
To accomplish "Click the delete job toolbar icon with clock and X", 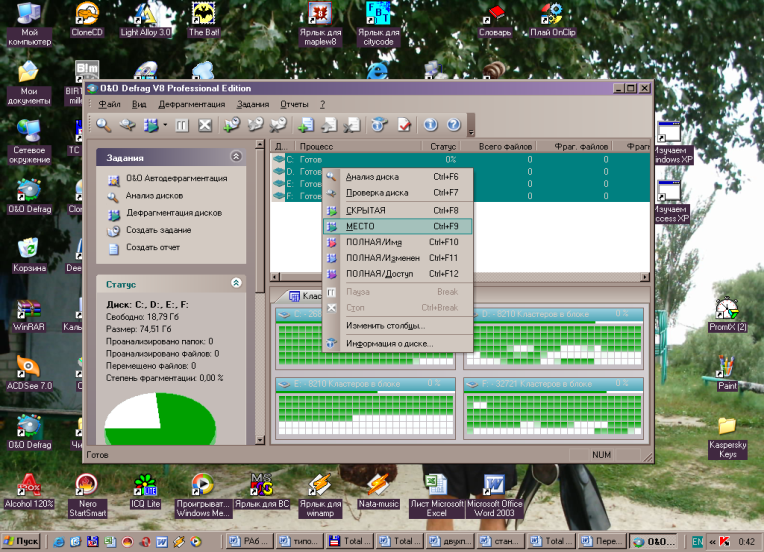I will (278, 125).
